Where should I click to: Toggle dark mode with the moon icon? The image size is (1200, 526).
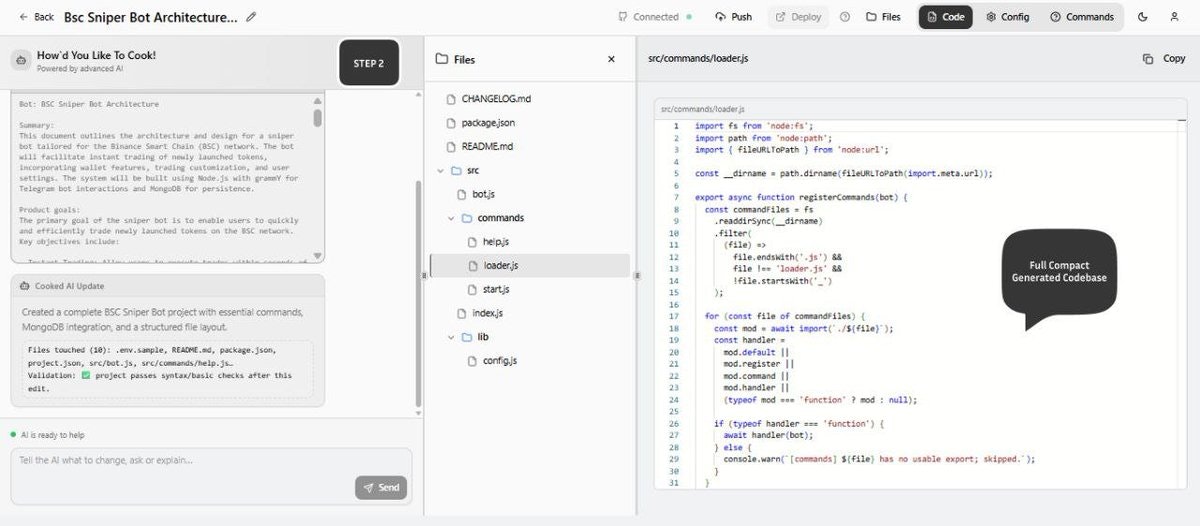pyautogui.click(x=1143, y=17)
